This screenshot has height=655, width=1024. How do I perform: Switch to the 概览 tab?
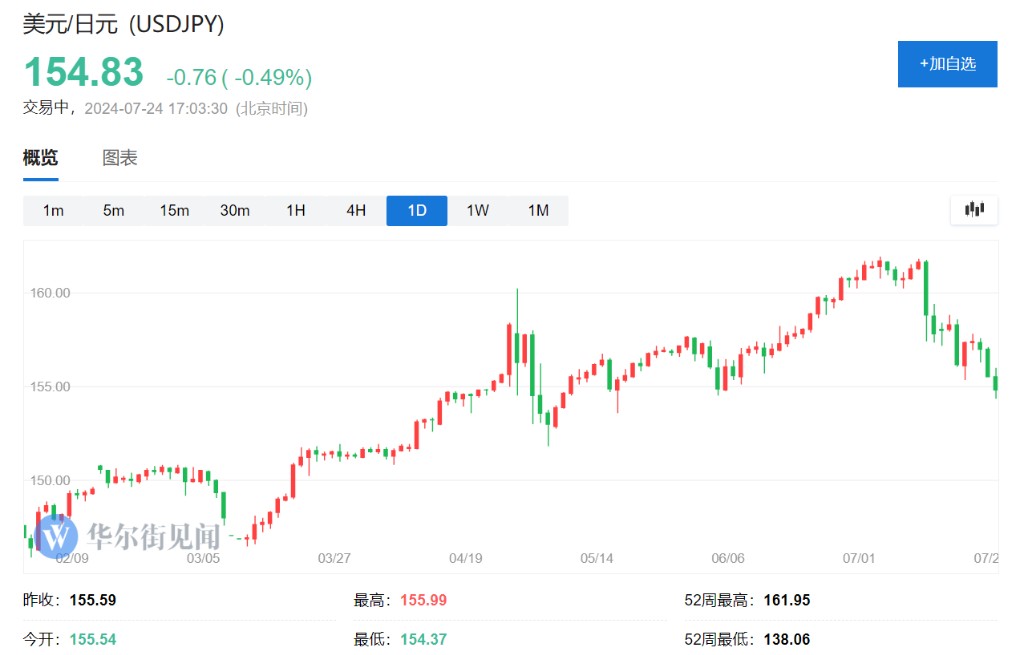click(41, 158)
